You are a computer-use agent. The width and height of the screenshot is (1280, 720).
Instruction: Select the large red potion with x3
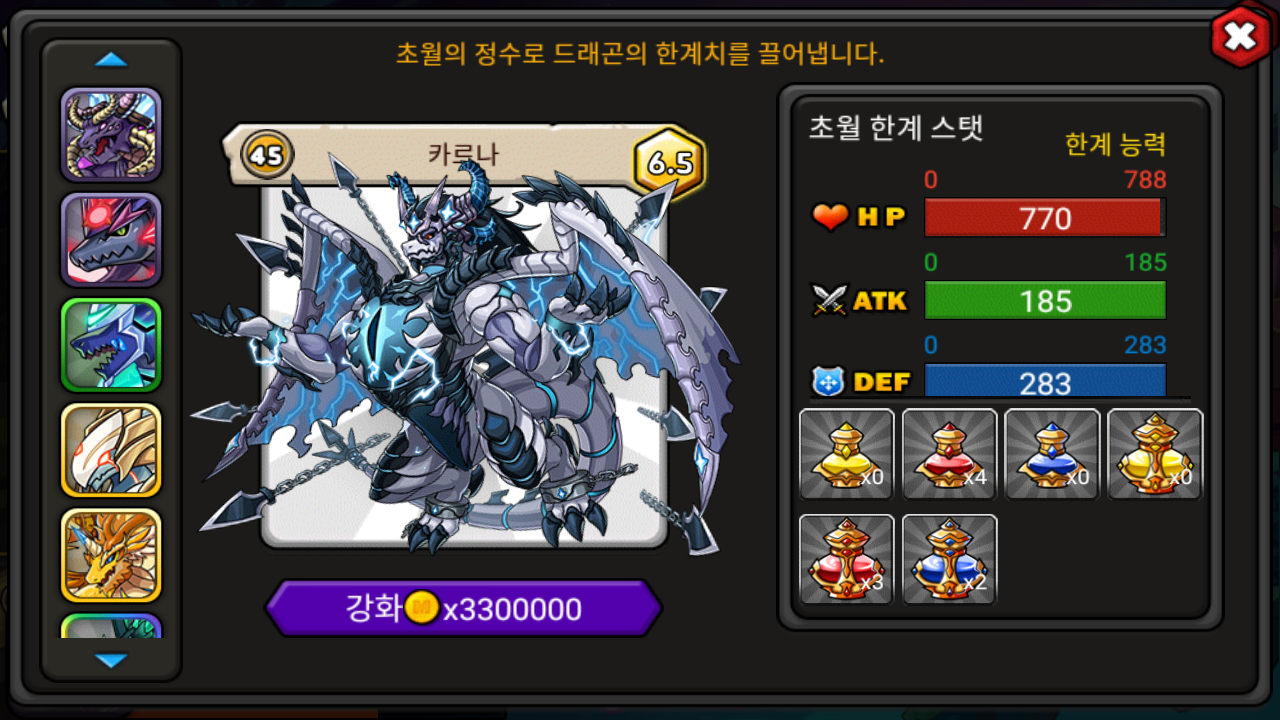coord(847,559)
